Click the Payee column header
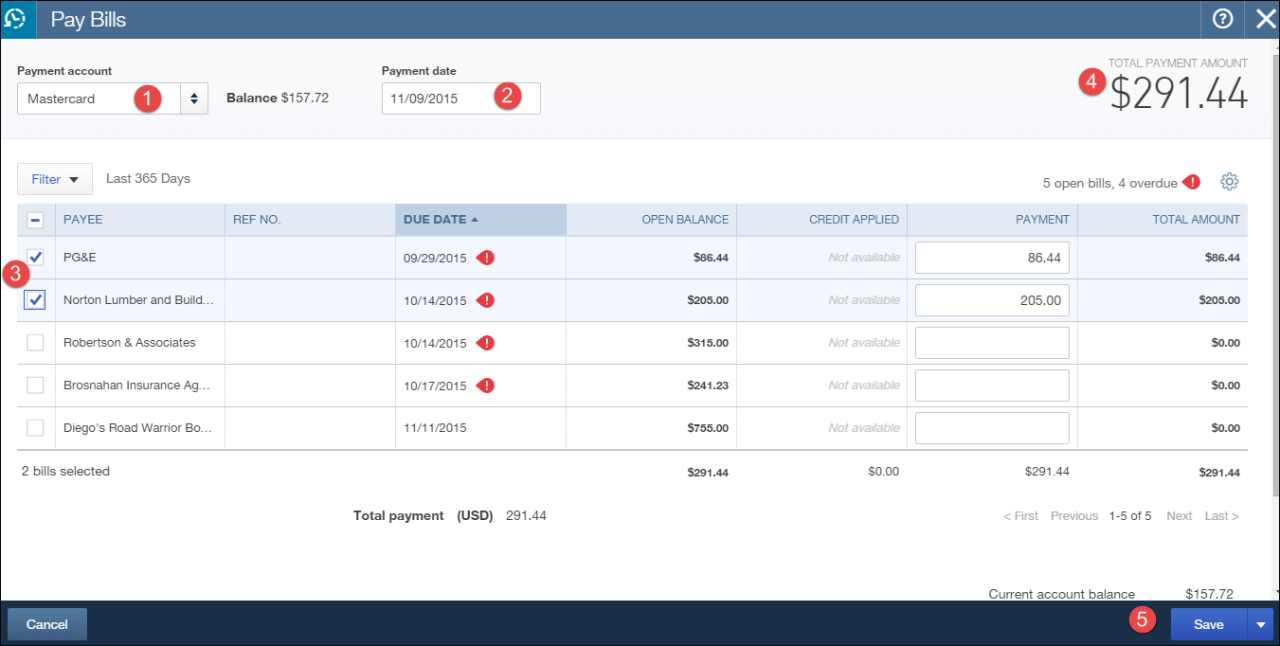1280x646 pixels. [83, 219]
